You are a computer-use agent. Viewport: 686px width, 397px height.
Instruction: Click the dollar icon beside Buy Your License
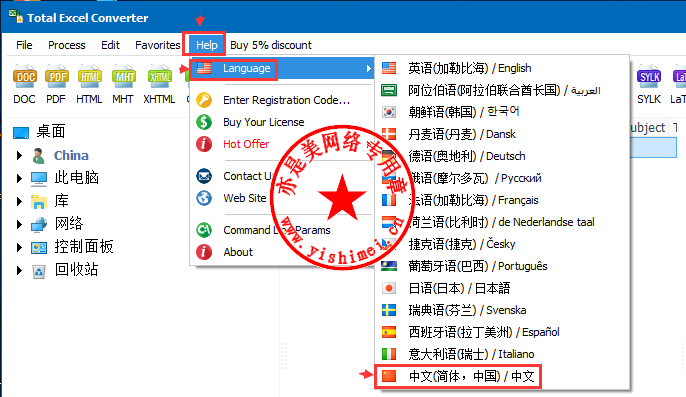tap(204, 122)
